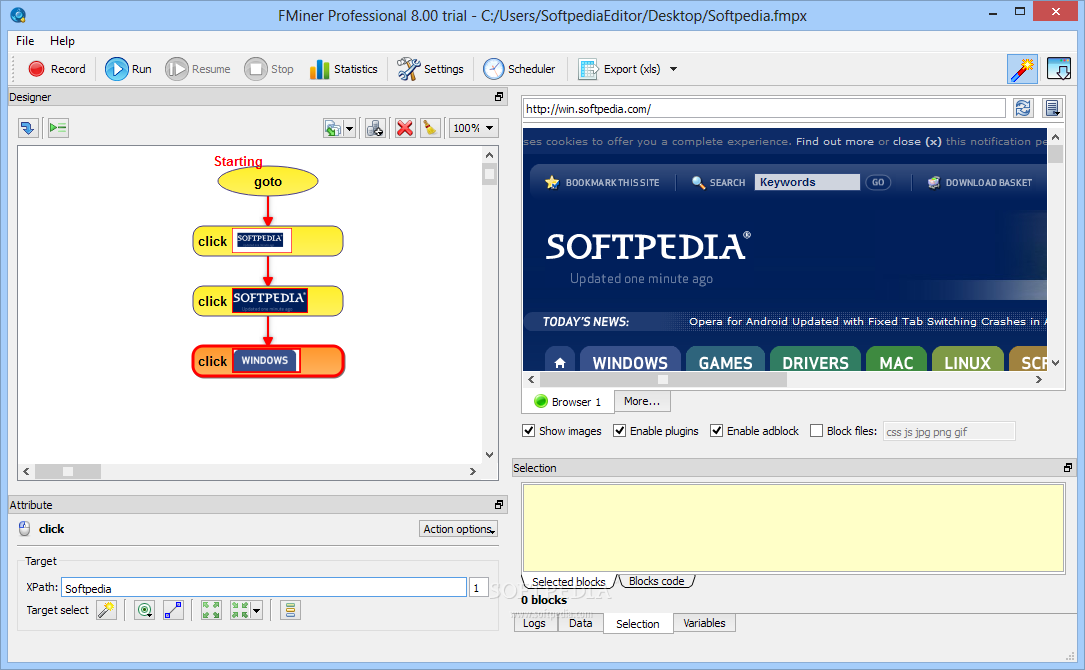
Task: Clear designer with the broom icon
Action: 430,128
